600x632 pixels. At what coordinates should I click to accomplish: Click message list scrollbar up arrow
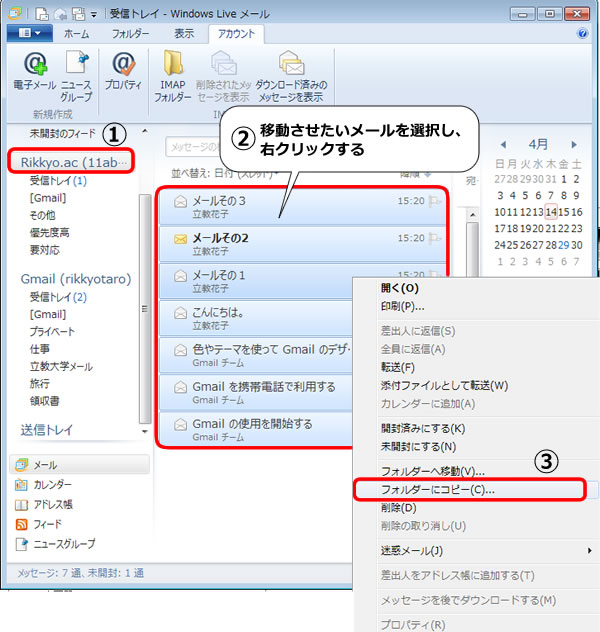coord(472,215)
